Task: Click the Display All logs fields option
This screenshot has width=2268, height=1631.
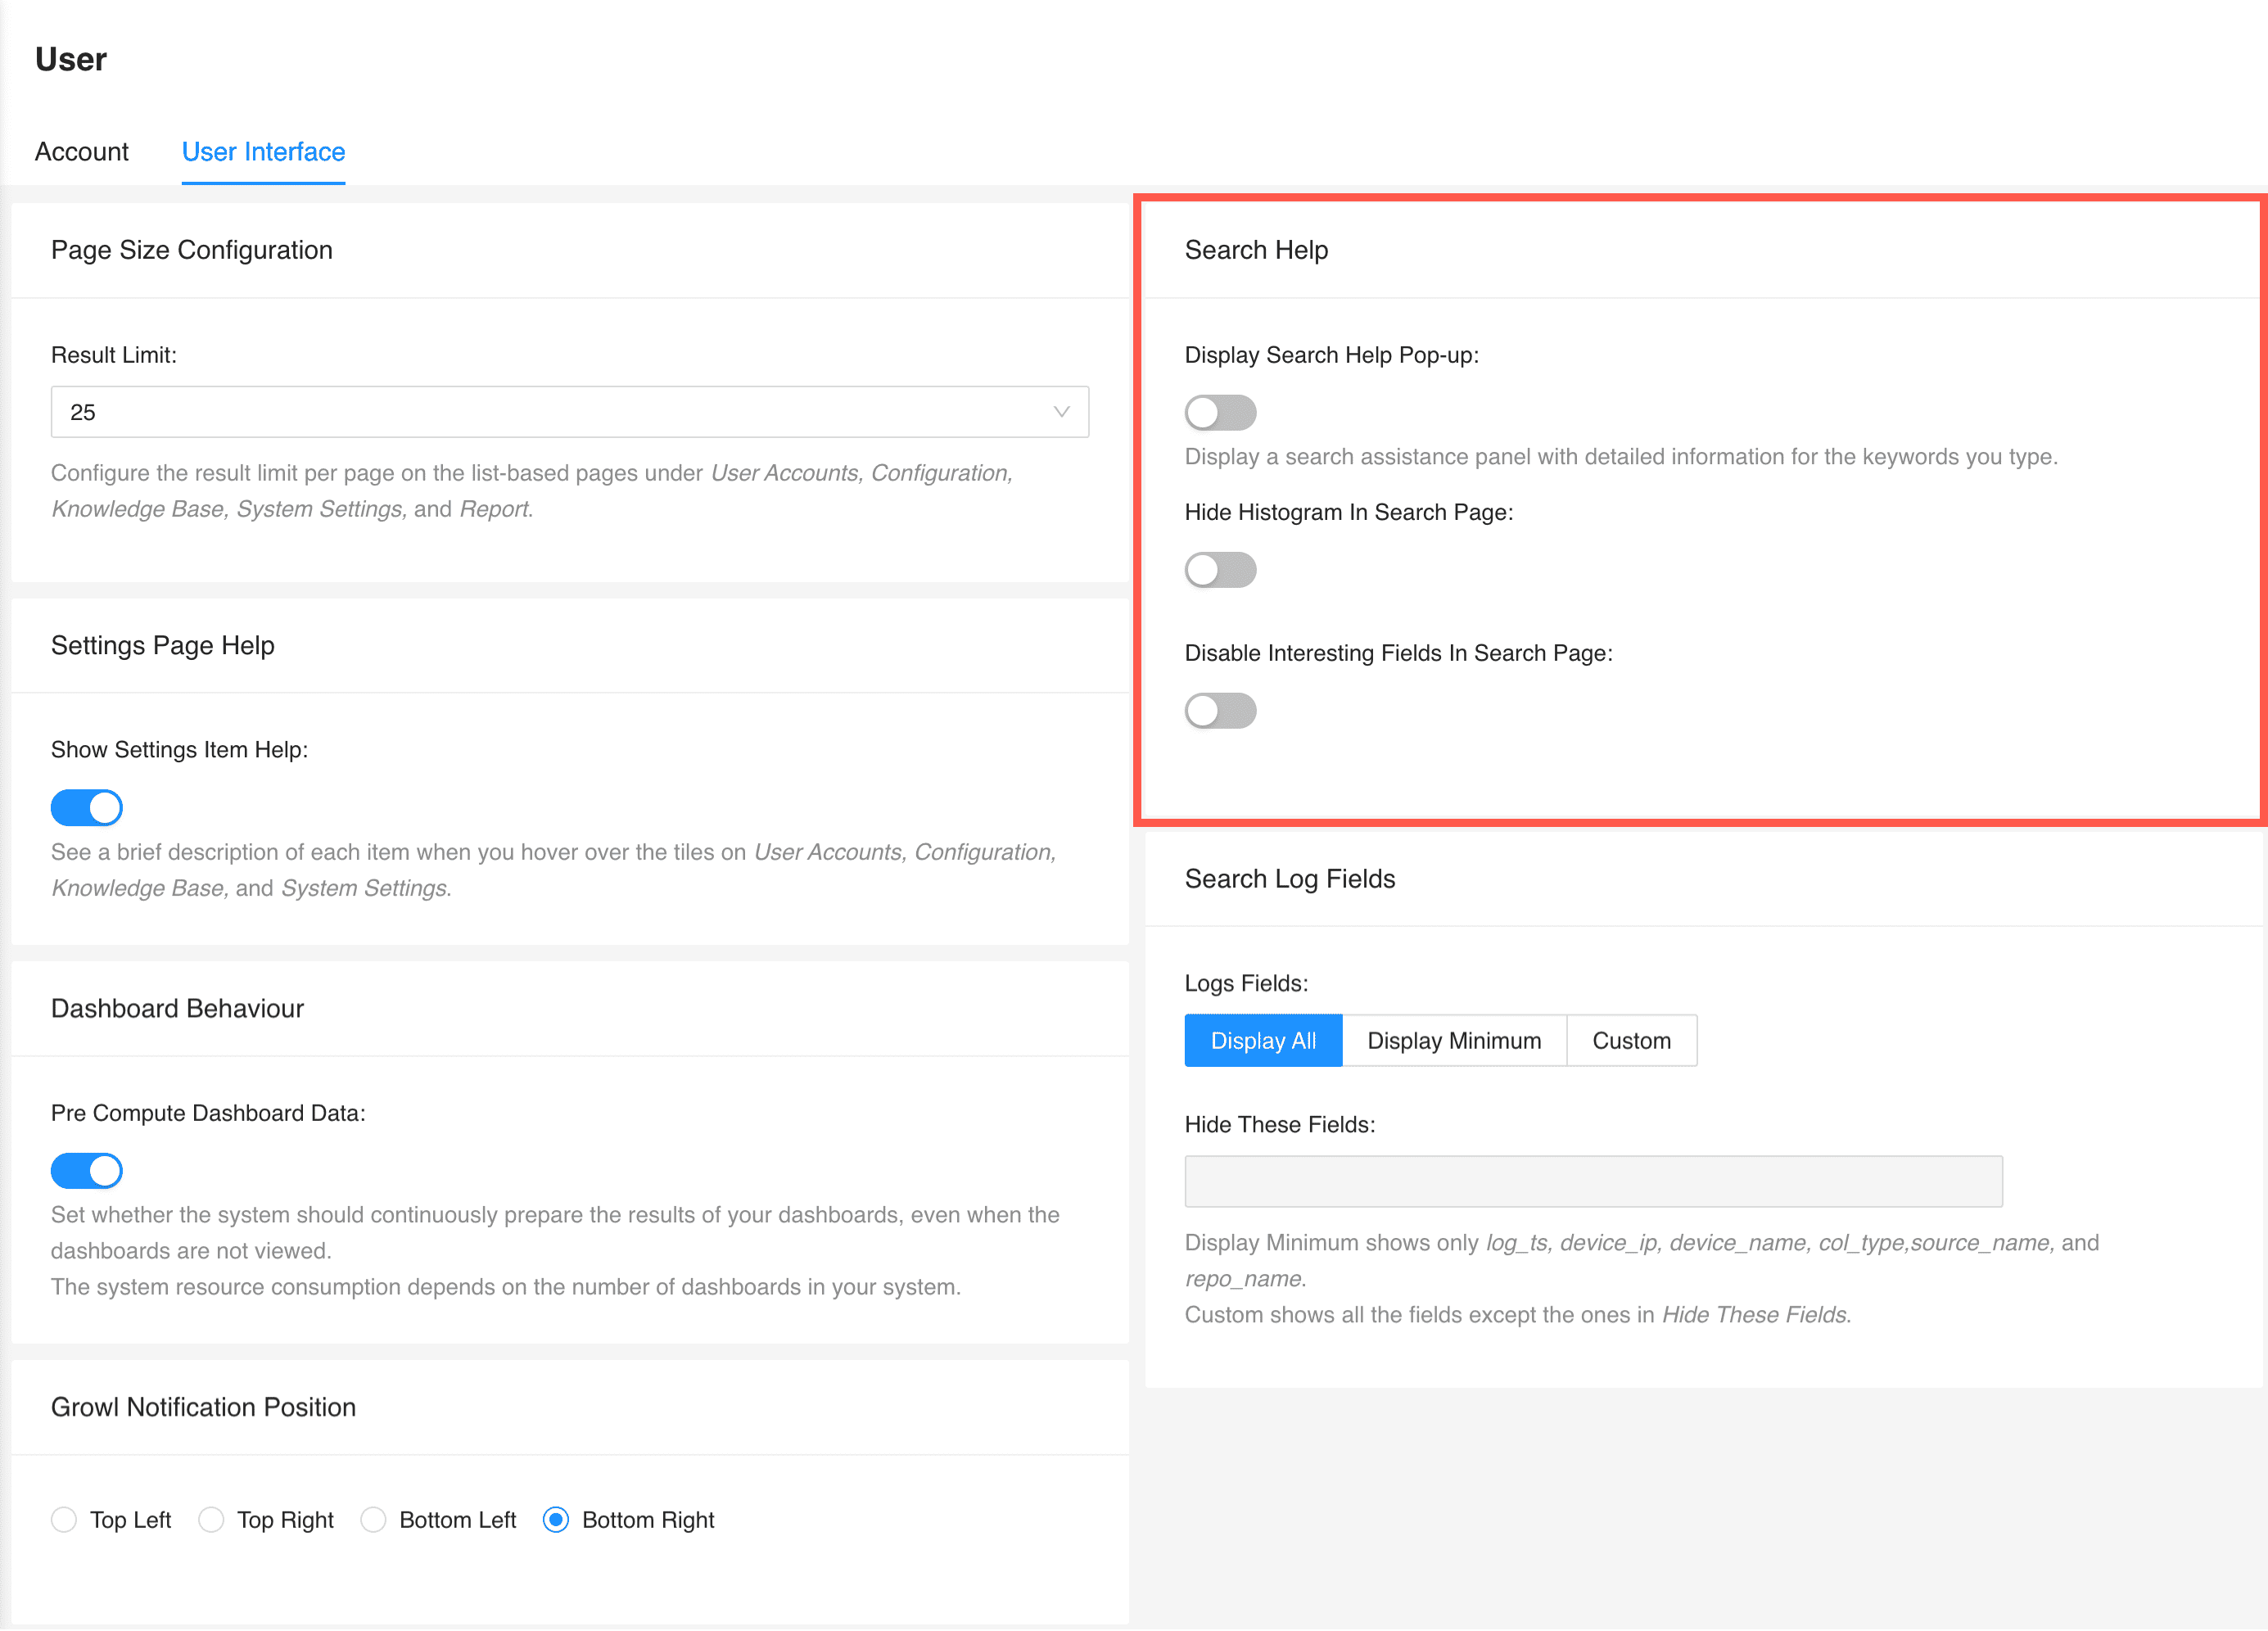Action: point(1263,1040)
